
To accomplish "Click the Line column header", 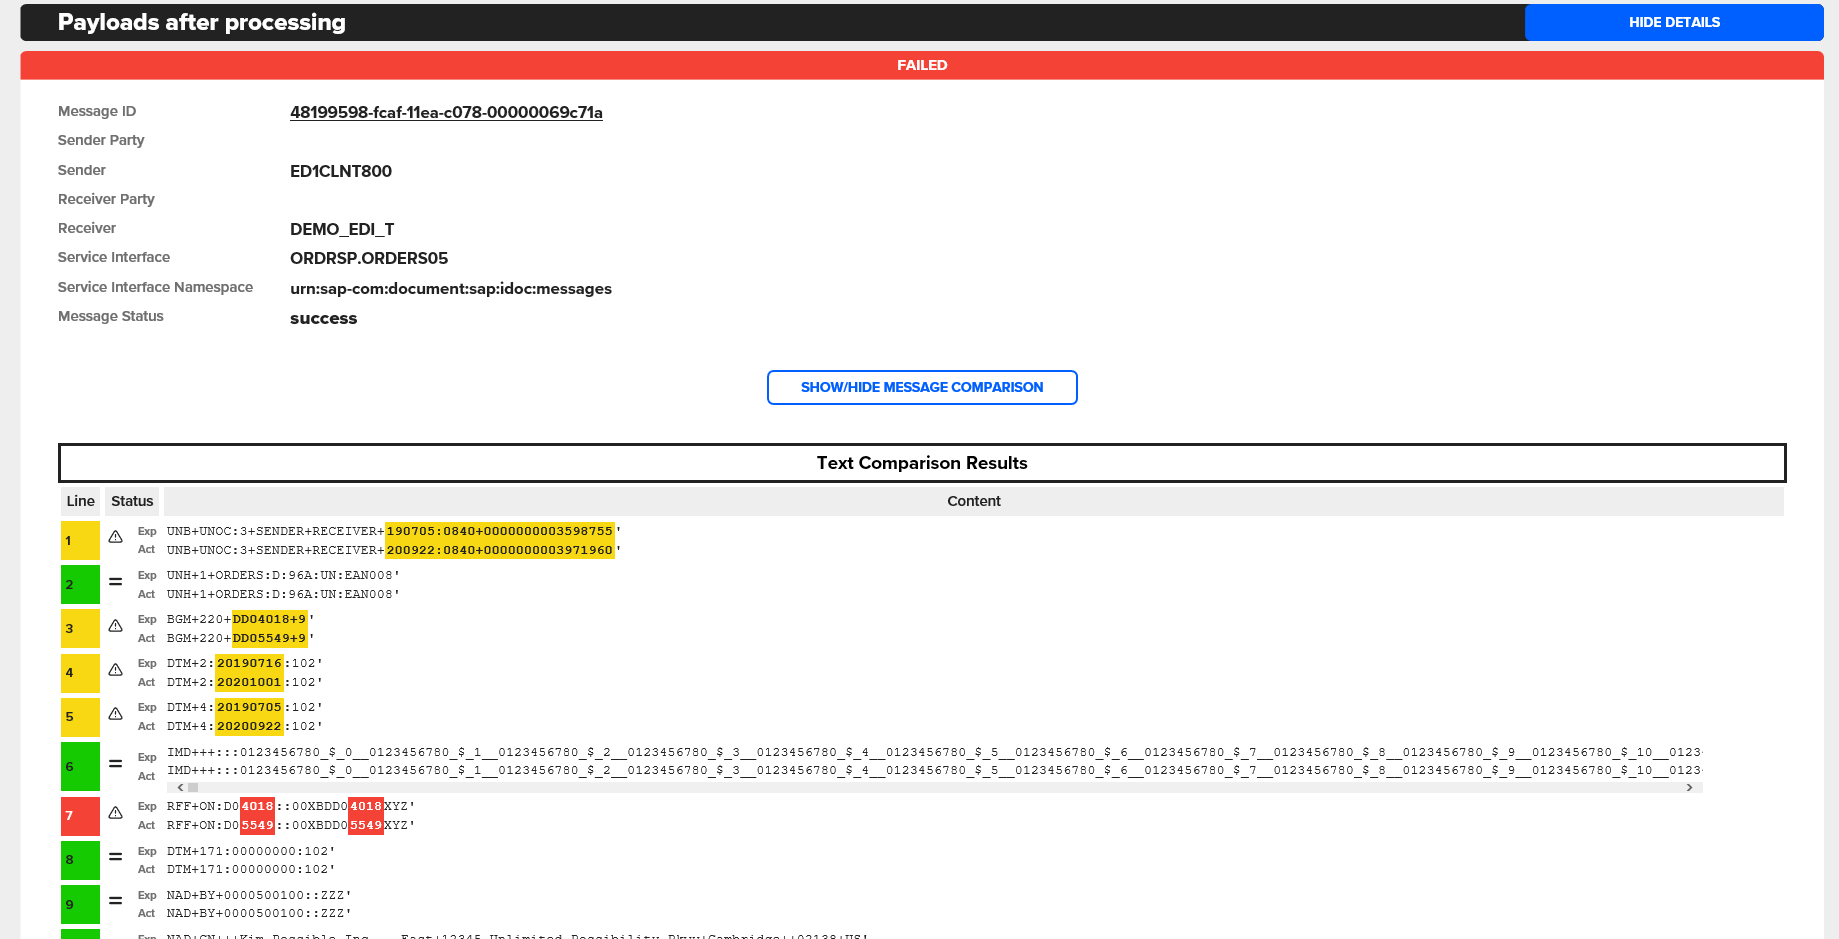I will pyautogui.click(x=81, y=501).
